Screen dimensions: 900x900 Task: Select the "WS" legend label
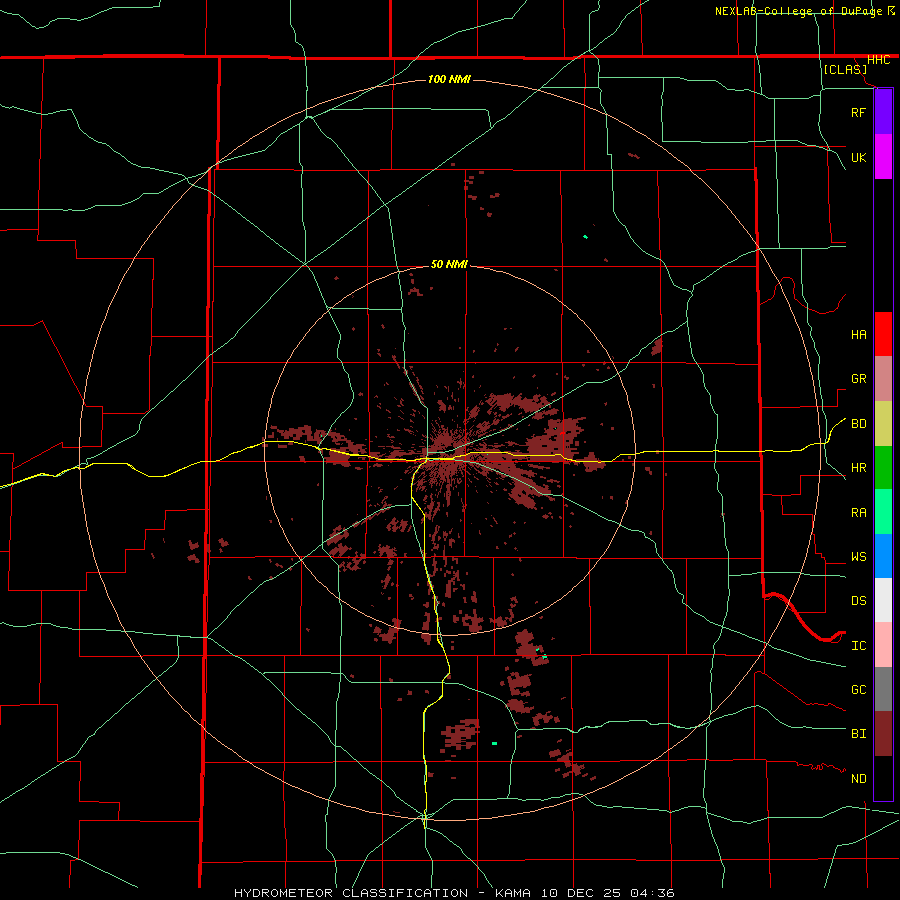[858, 557]
